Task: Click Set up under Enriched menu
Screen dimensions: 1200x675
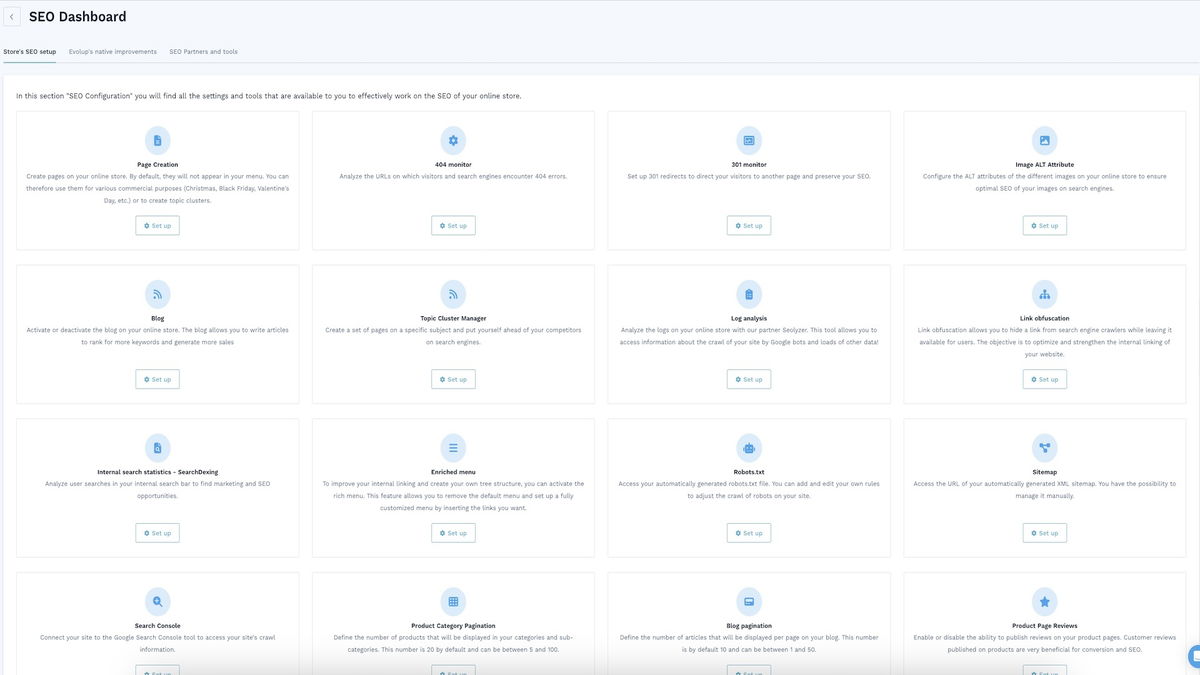Action: click(452, 532)
